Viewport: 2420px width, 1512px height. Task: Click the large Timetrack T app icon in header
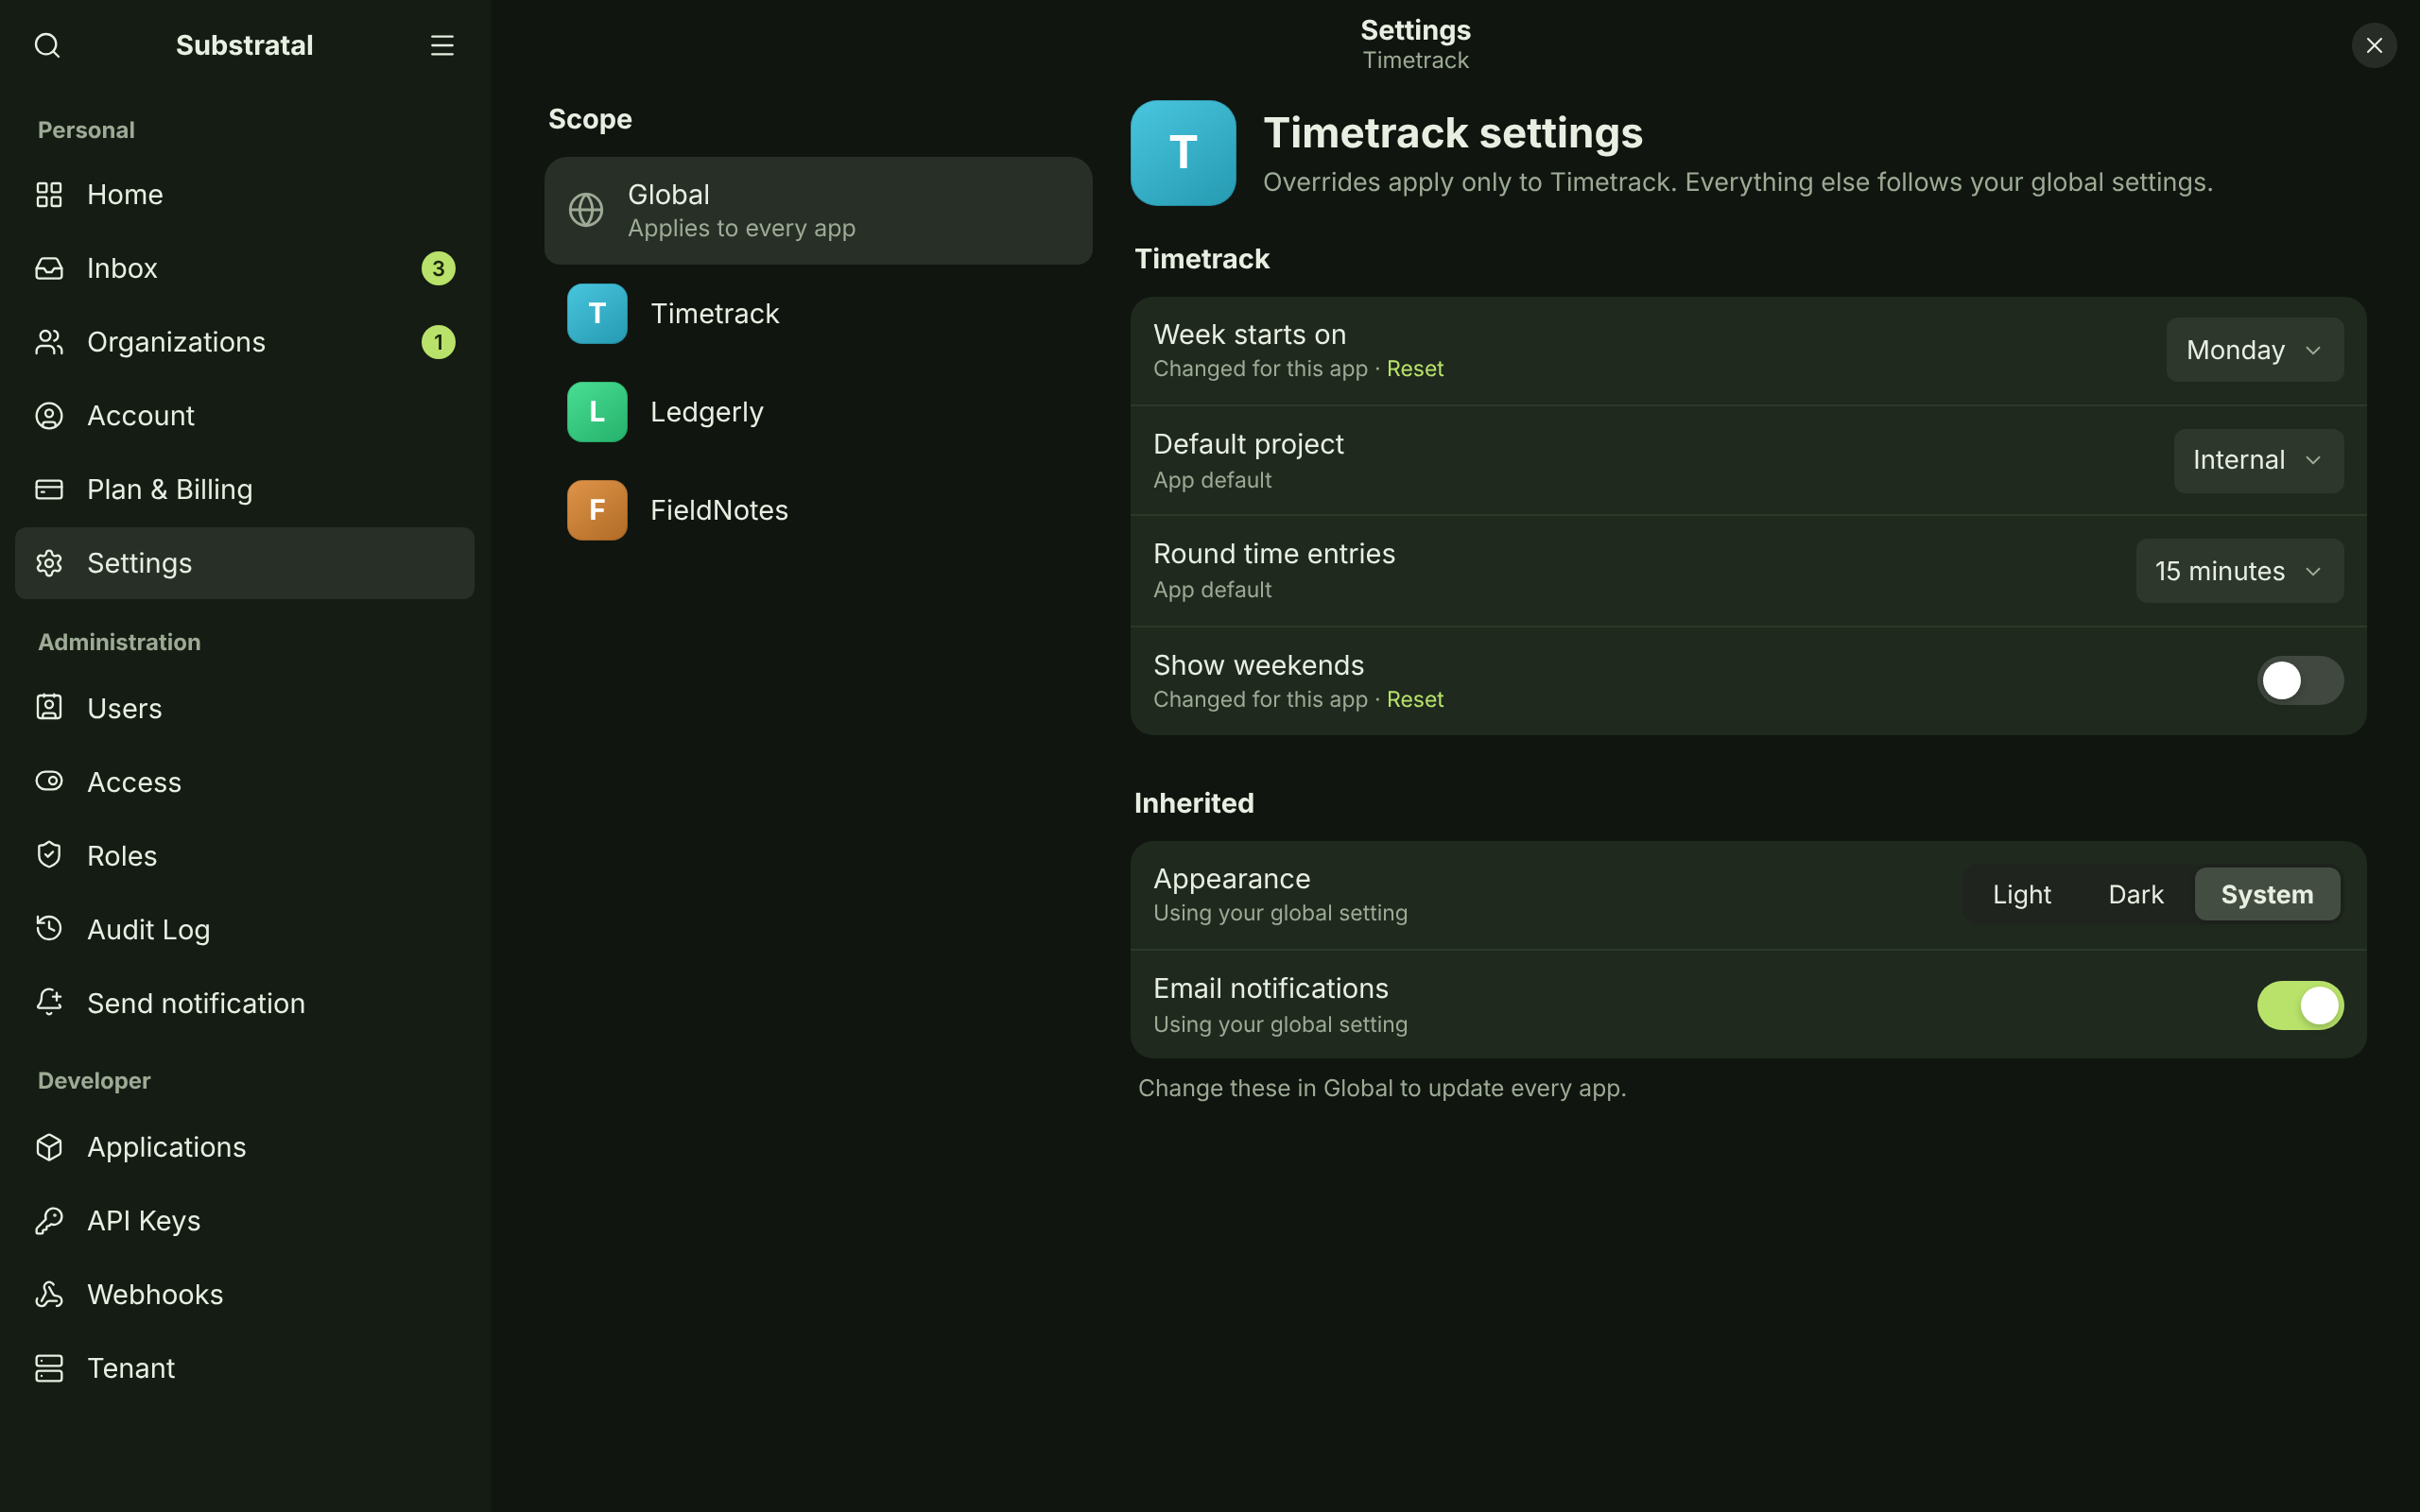coord(1183,153)
